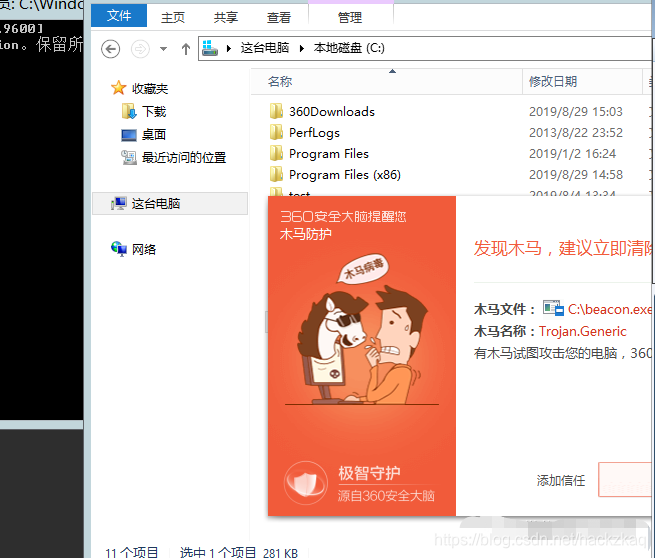This screenshot has height=558, width=655.
Task: Select the Program Files (x86) folder
Action: [x=345, y=175]
